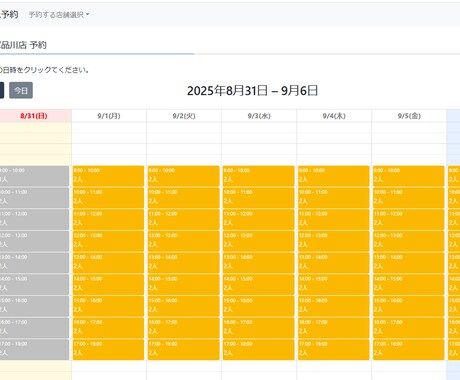Book the 14:00-15:00 slot on 9/1(月)
The image size is (460, 380).
click(108, 284)
